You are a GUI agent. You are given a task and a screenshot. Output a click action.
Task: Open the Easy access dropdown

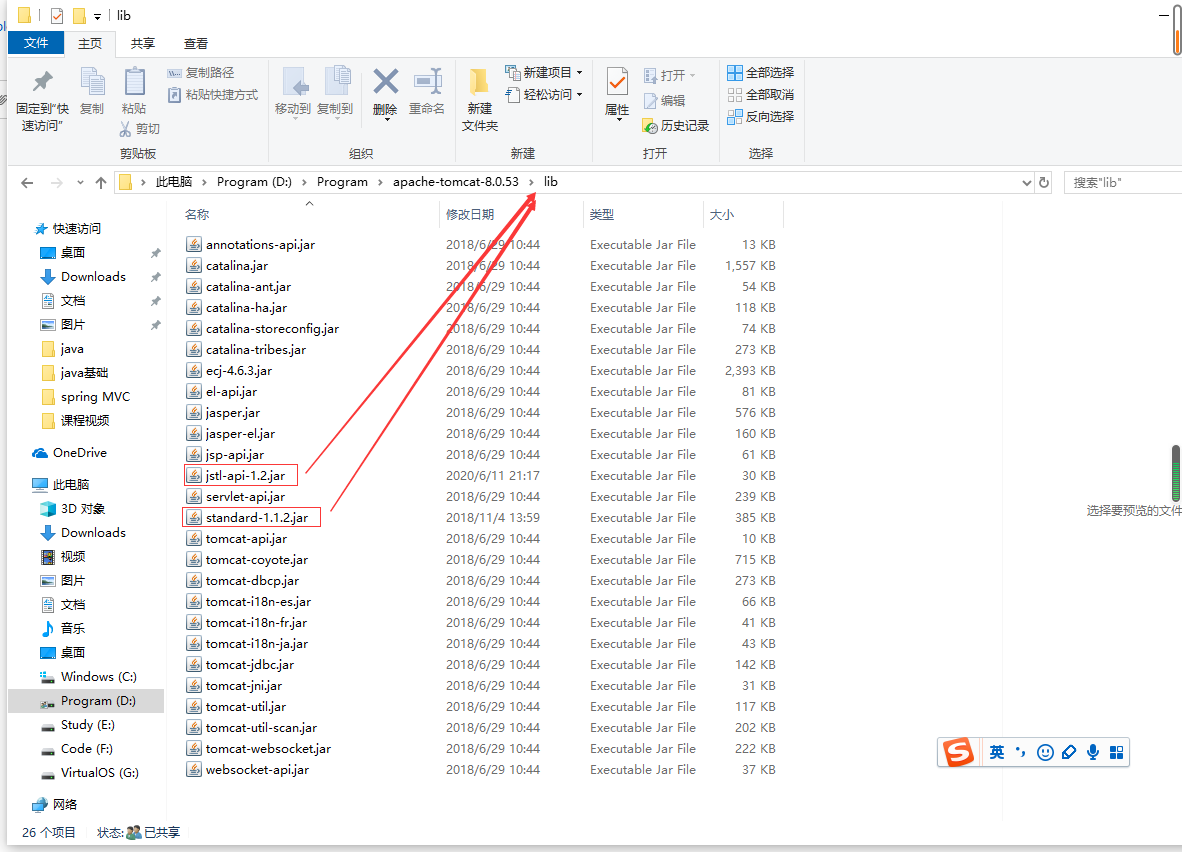click(x=544, y=94)
